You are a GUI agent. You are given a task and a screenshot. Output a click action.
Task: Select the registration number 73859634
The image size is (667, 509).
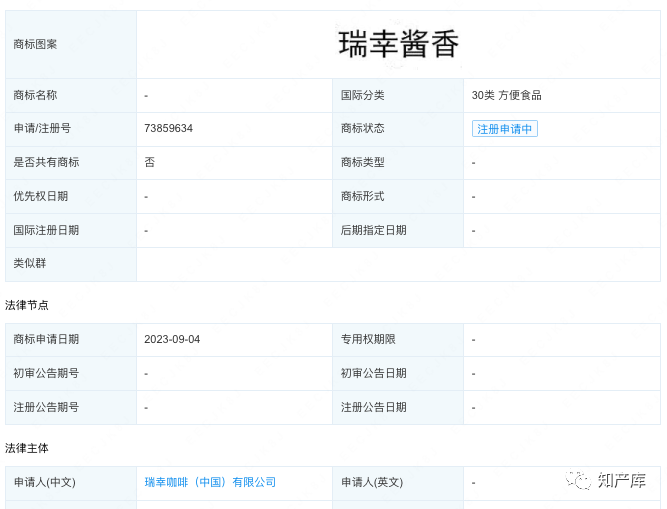(x=169, y=129)
